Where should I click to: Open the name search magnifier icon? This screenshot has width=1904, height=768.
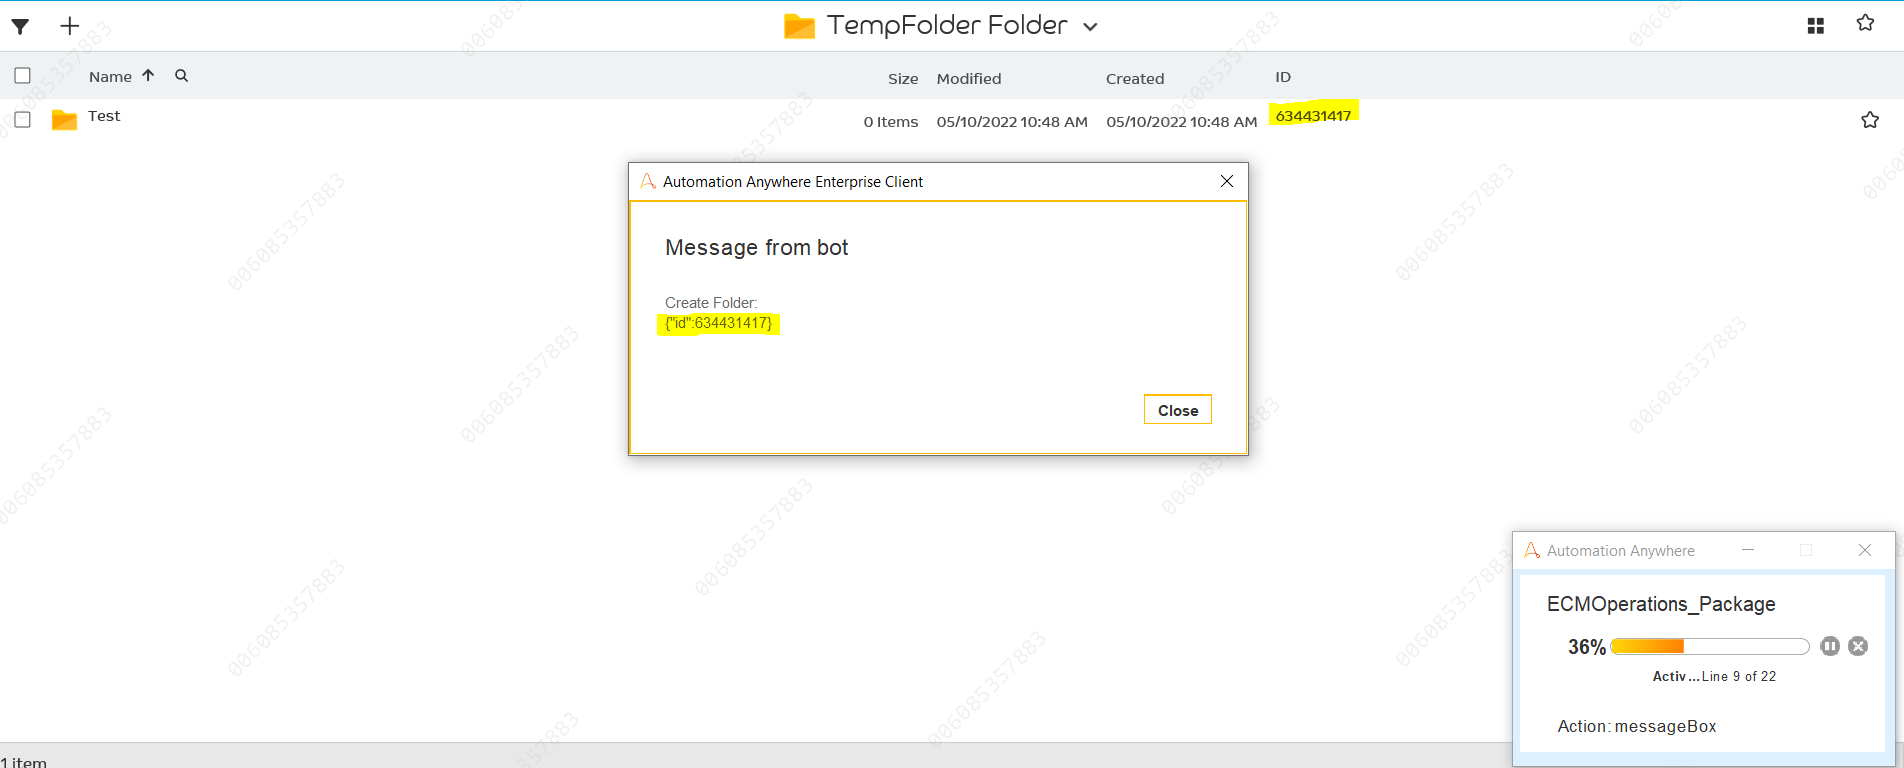click(181, 75)
